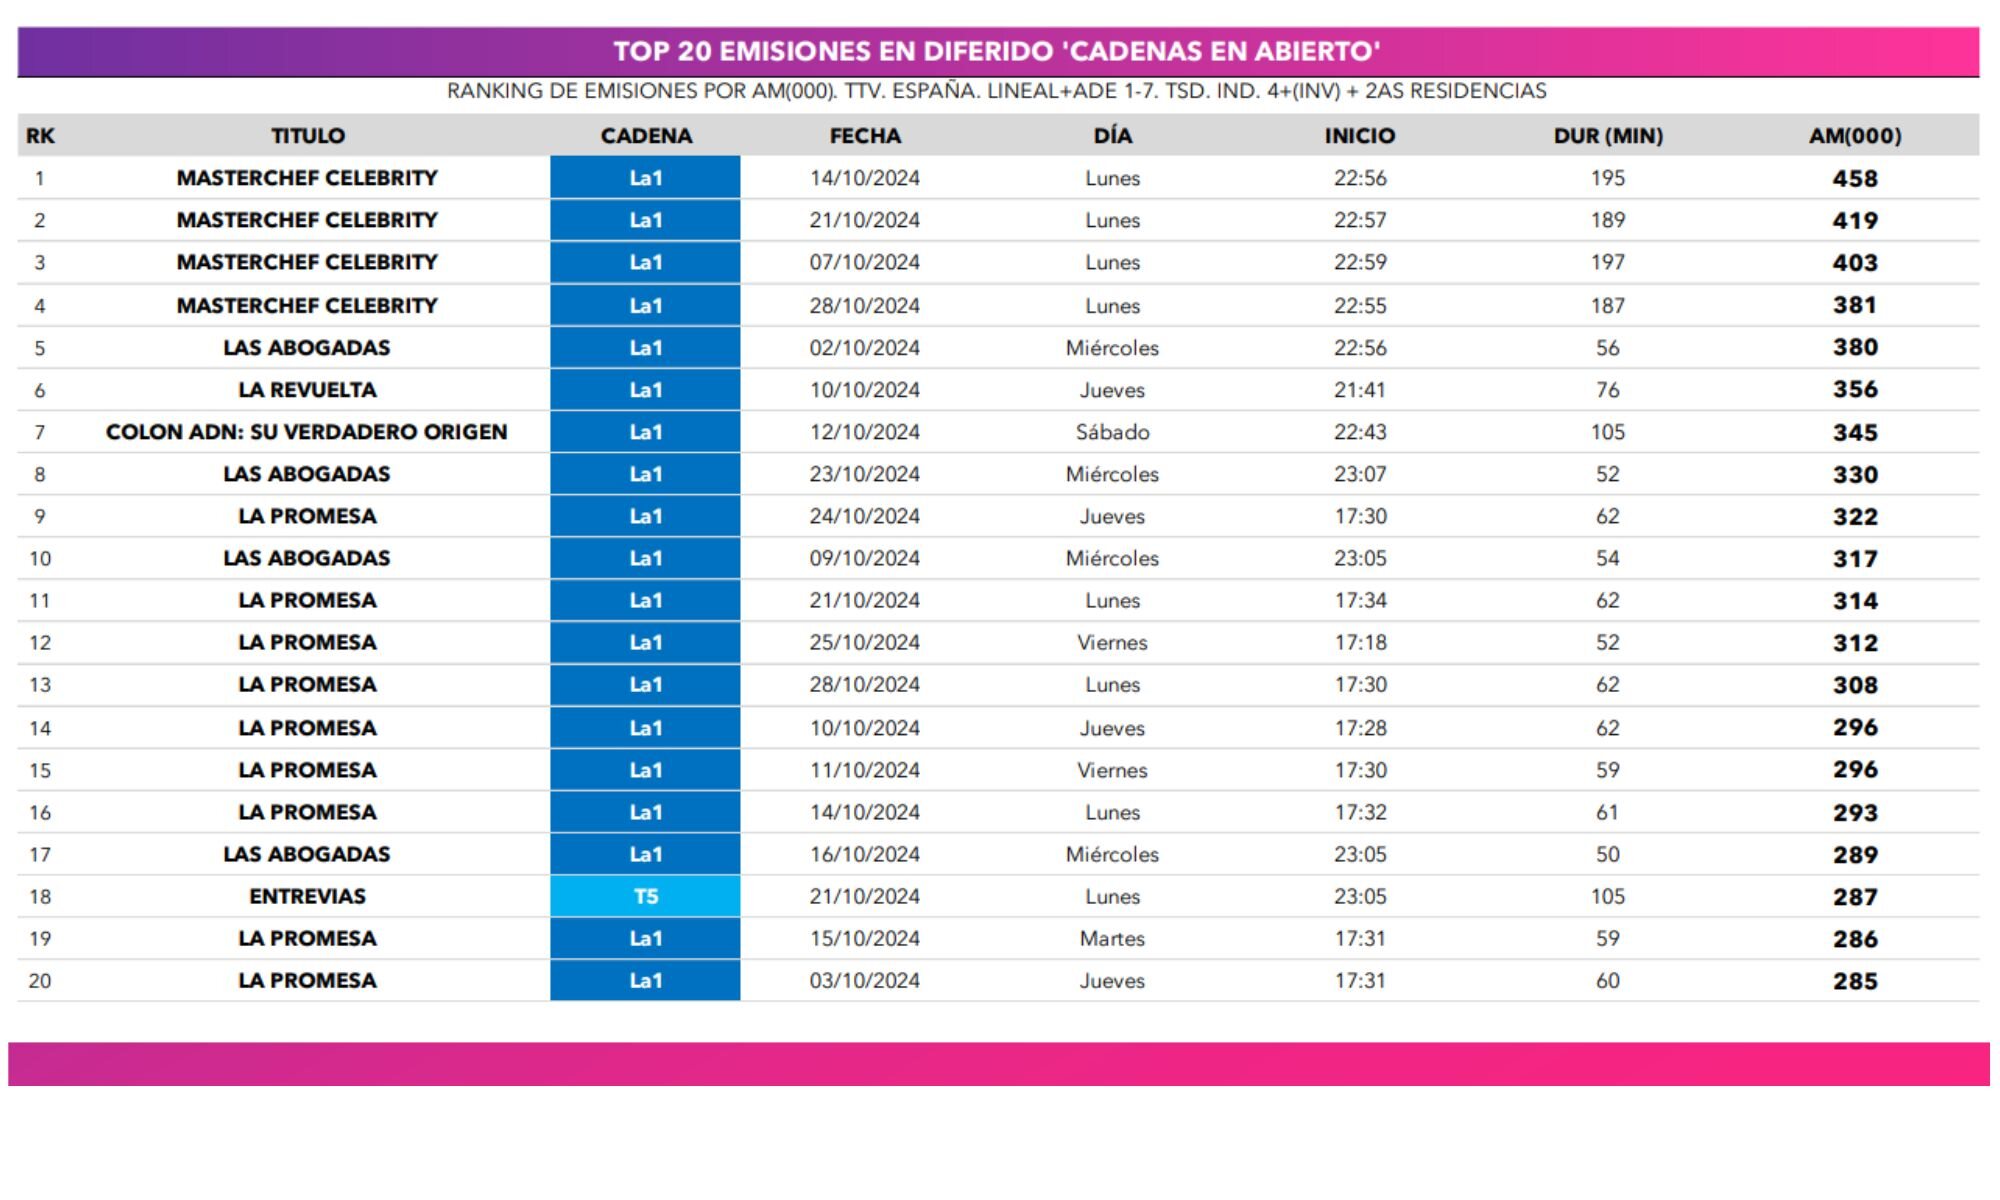Click the RK column header

click(x=40, y=135)
